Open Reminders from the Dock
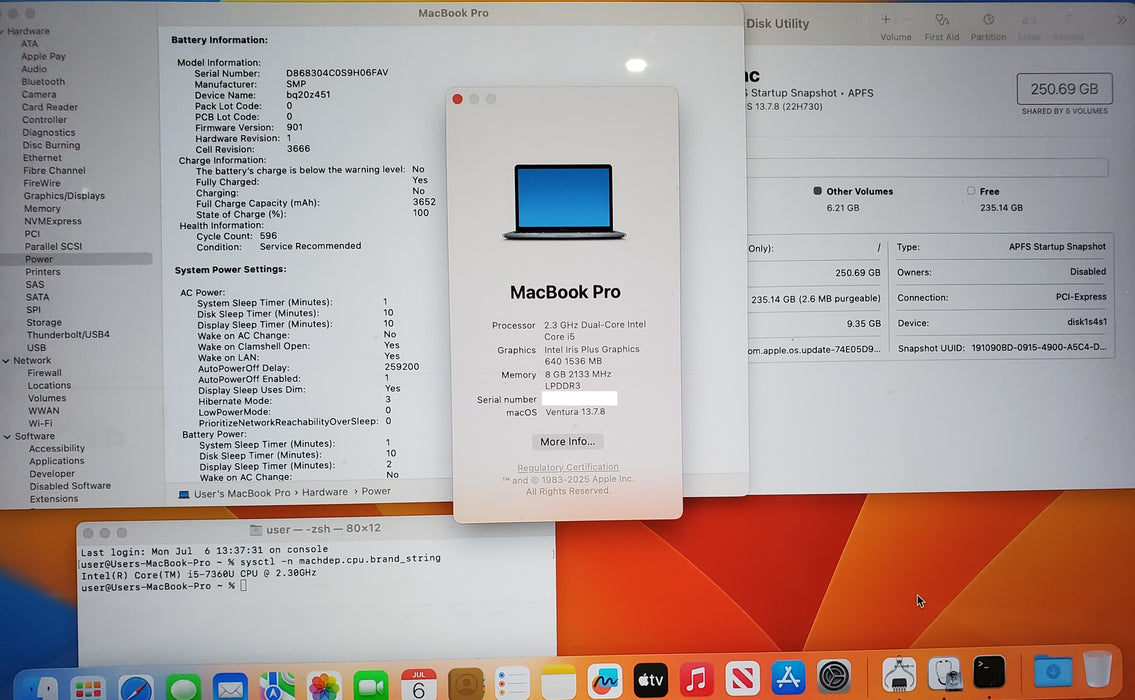This screenshot has width=1135, height=700. tap(512, 683)
